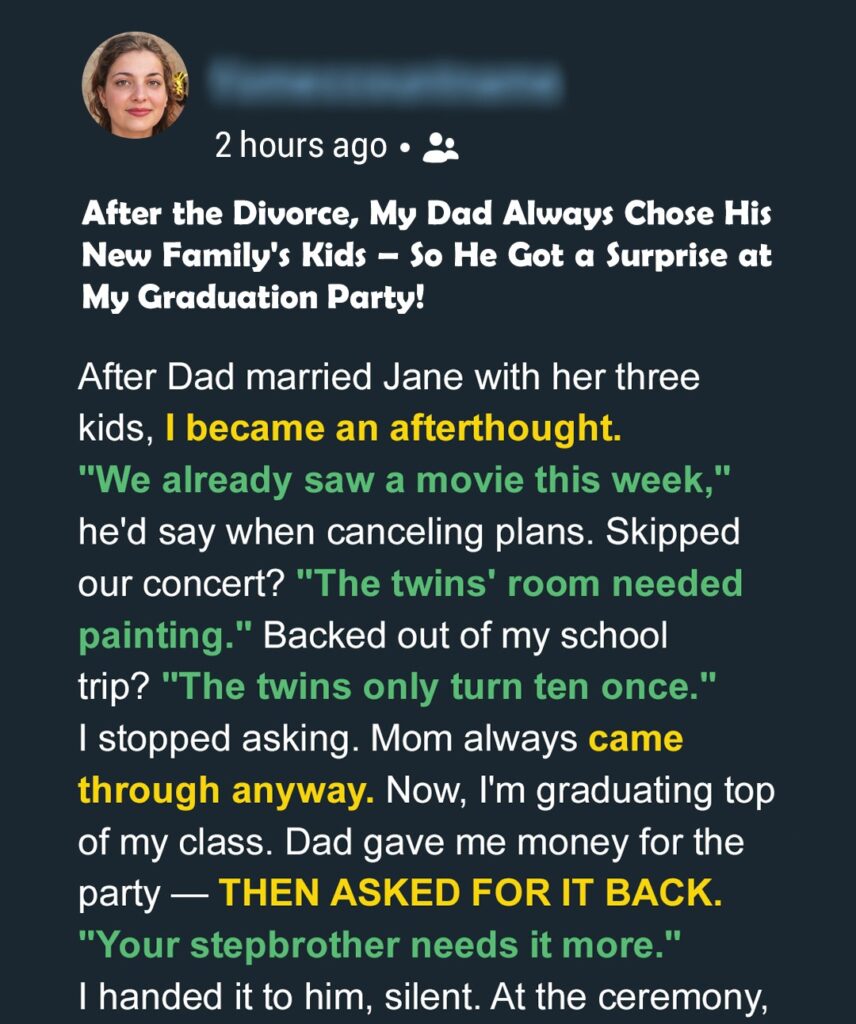Click green text 'The twins' room needed'
This screenshot has width=856, height=1024.
(x=519, y=583)
